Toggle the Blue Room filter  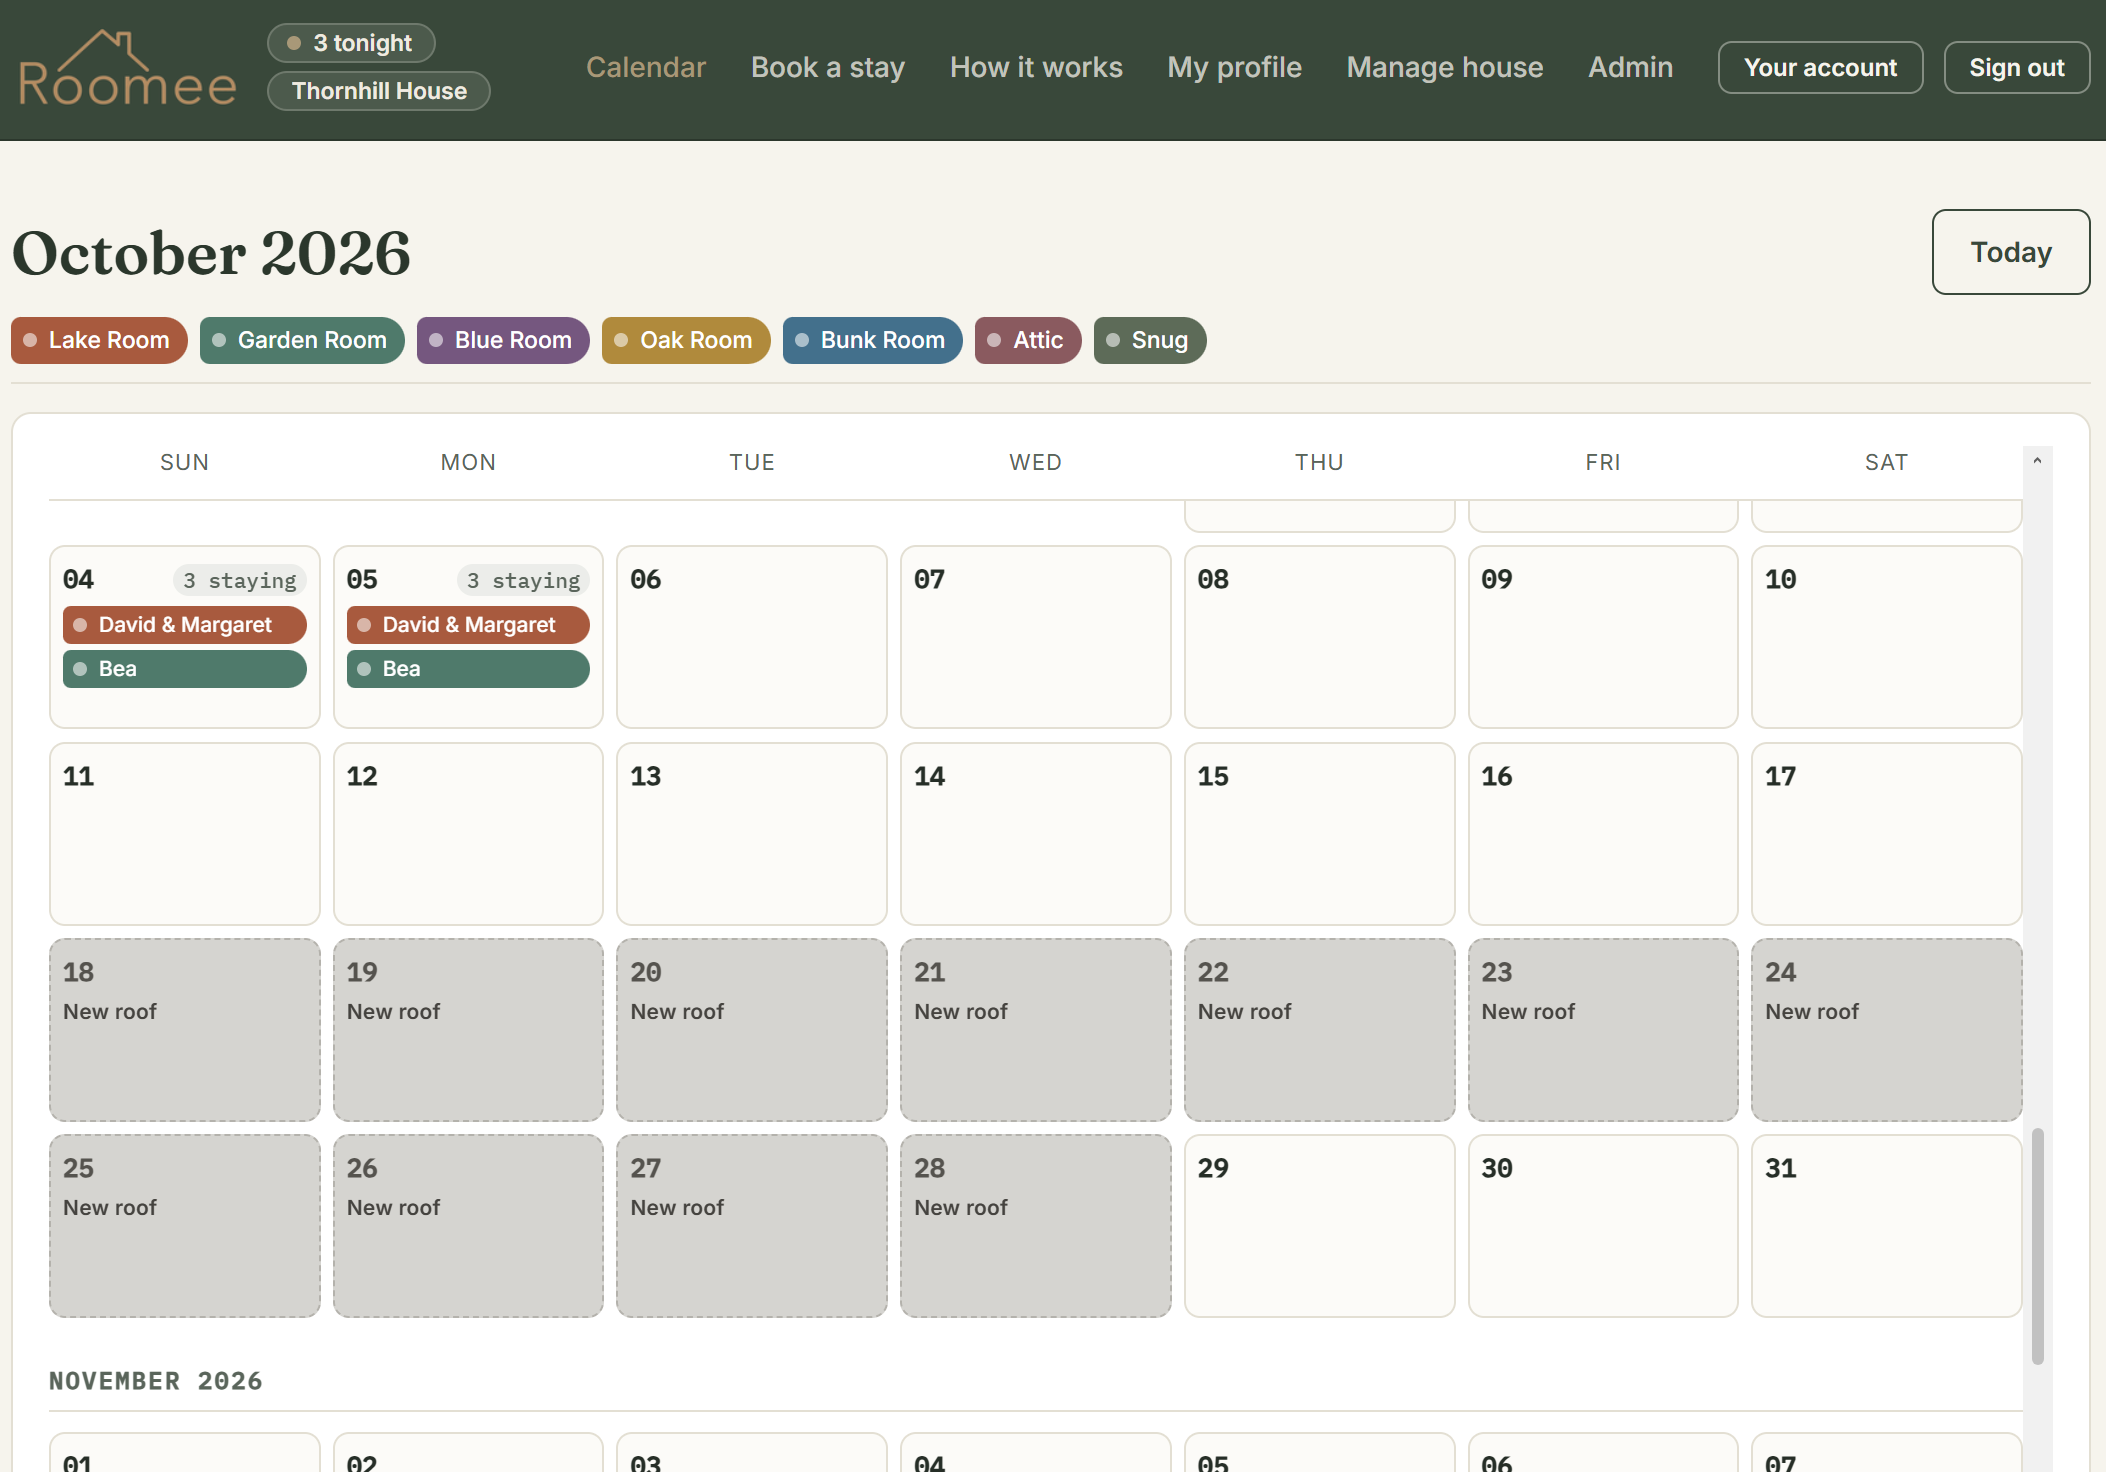click(503, 340)
